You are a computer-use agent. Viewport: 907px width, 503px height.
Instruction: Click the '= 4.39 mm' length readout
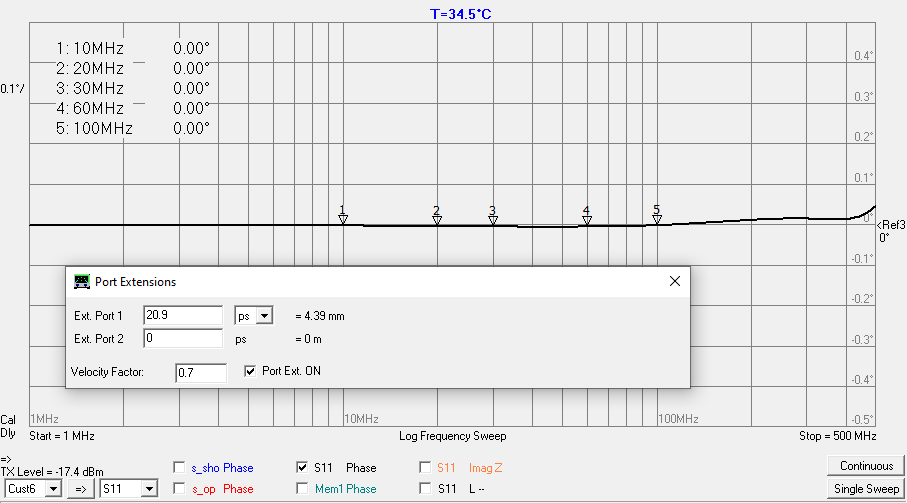[320, 316]
